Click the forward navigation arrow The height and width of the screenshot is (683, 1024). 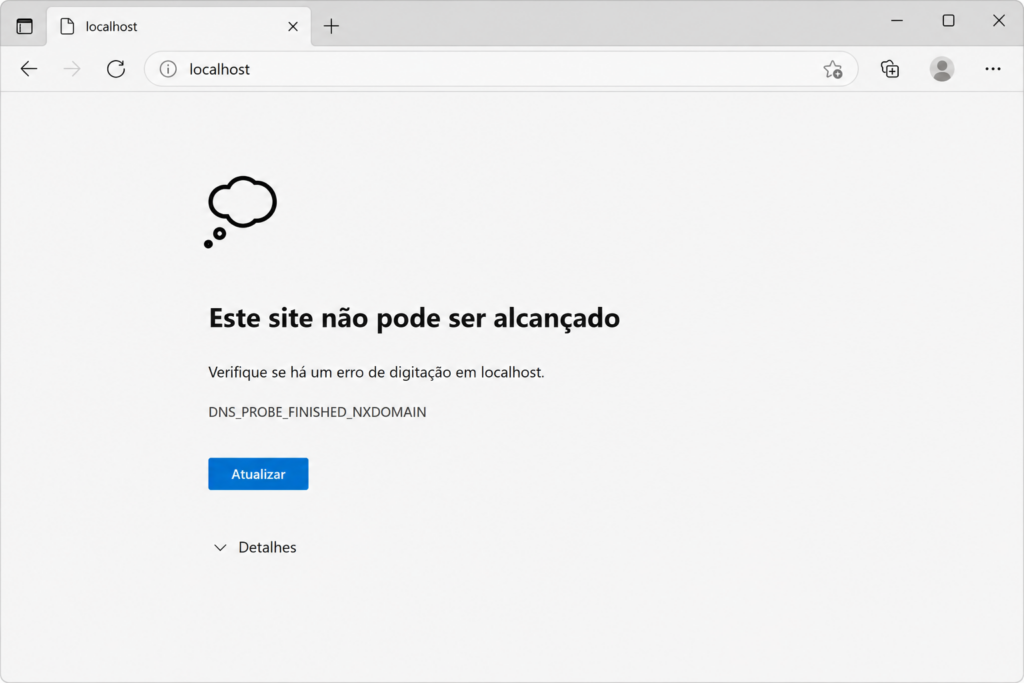72,69
